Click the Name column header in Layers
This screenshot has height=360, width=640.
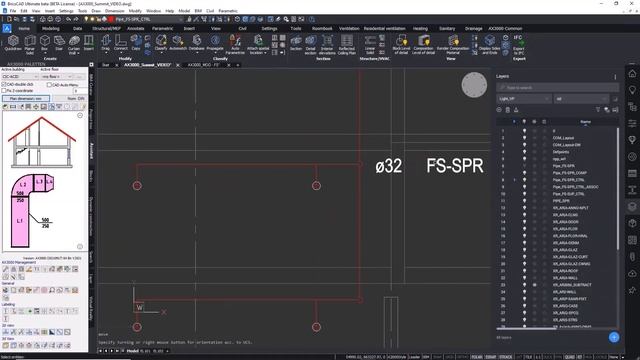pos(585,122)
